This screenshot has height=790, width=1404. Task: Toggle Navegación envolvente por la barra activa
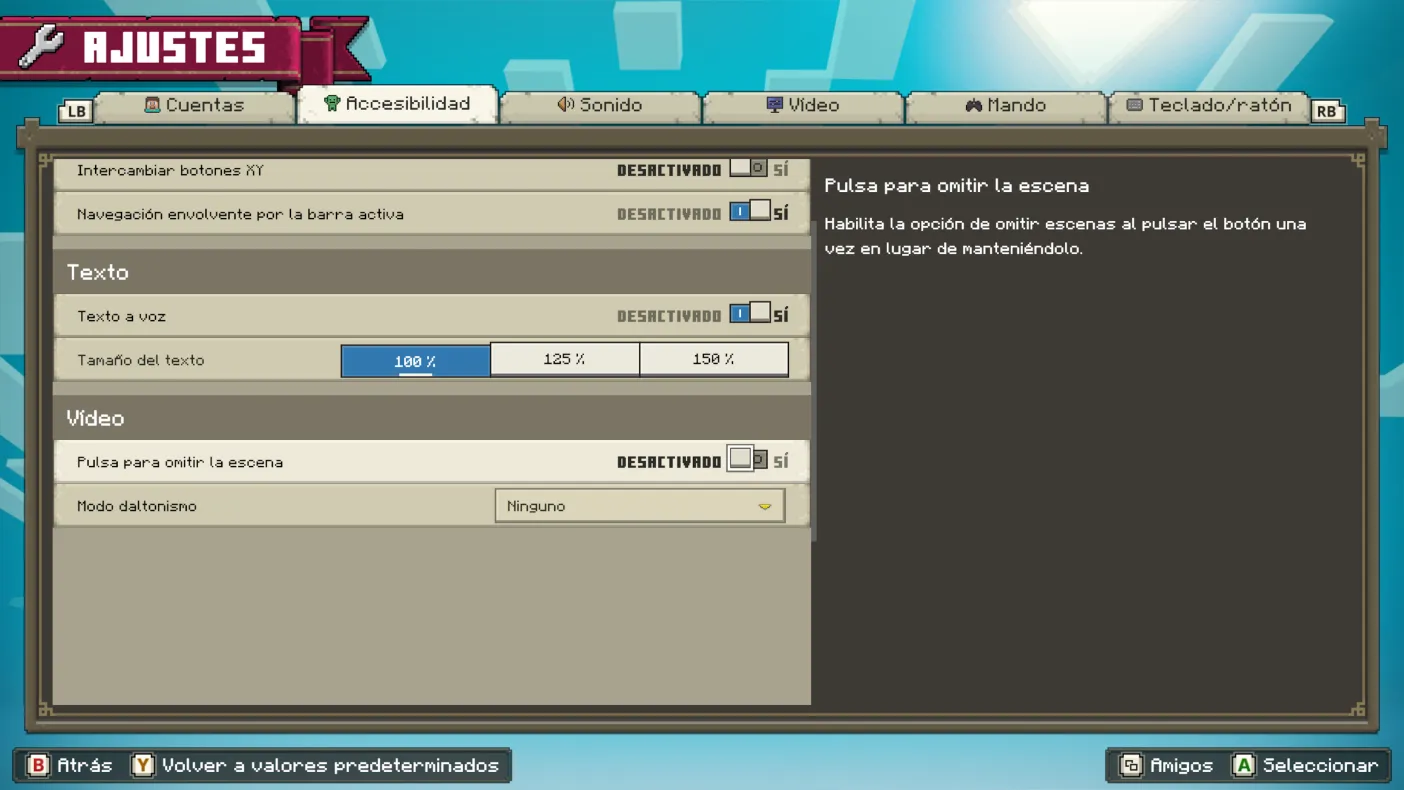750,212
